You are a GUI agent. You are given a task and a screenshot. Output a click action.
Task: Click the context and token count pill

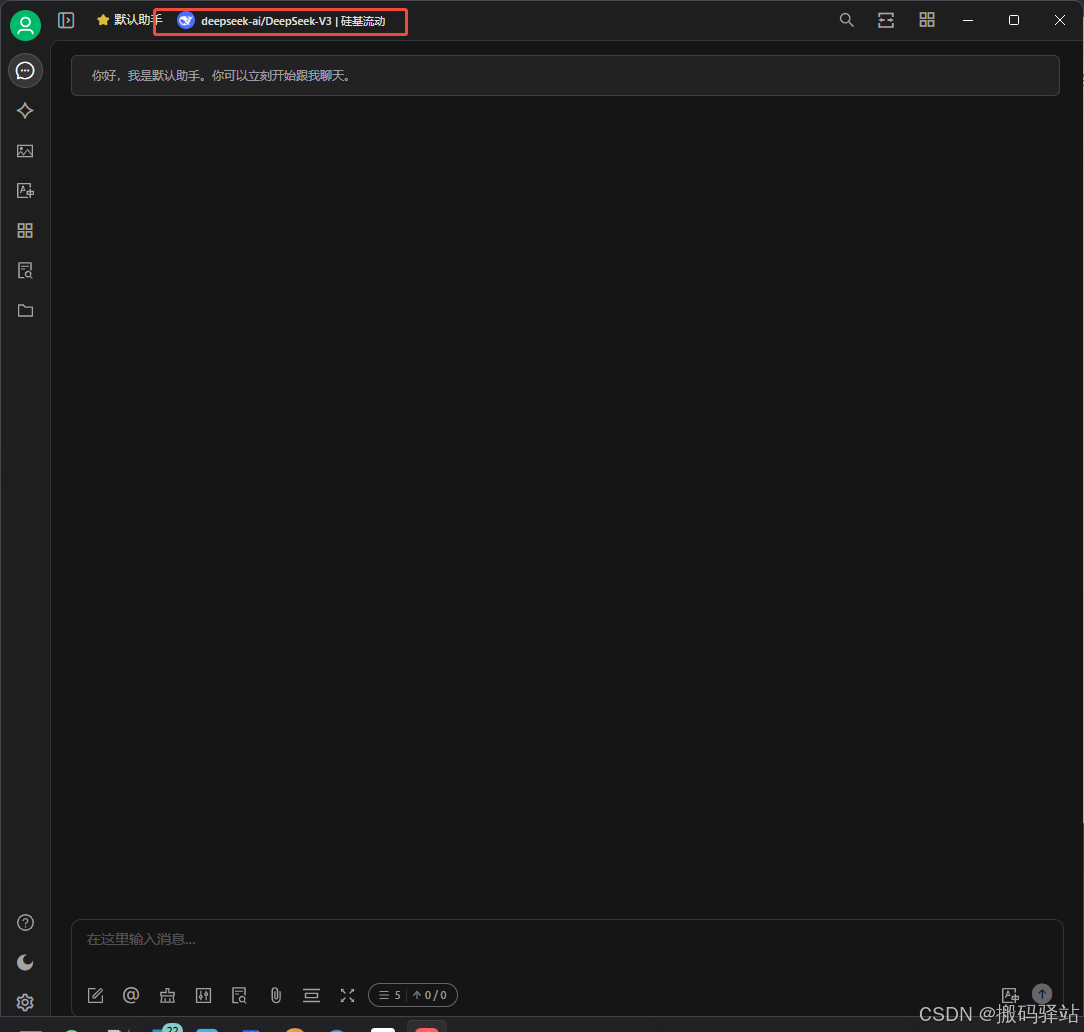[413, 995]
